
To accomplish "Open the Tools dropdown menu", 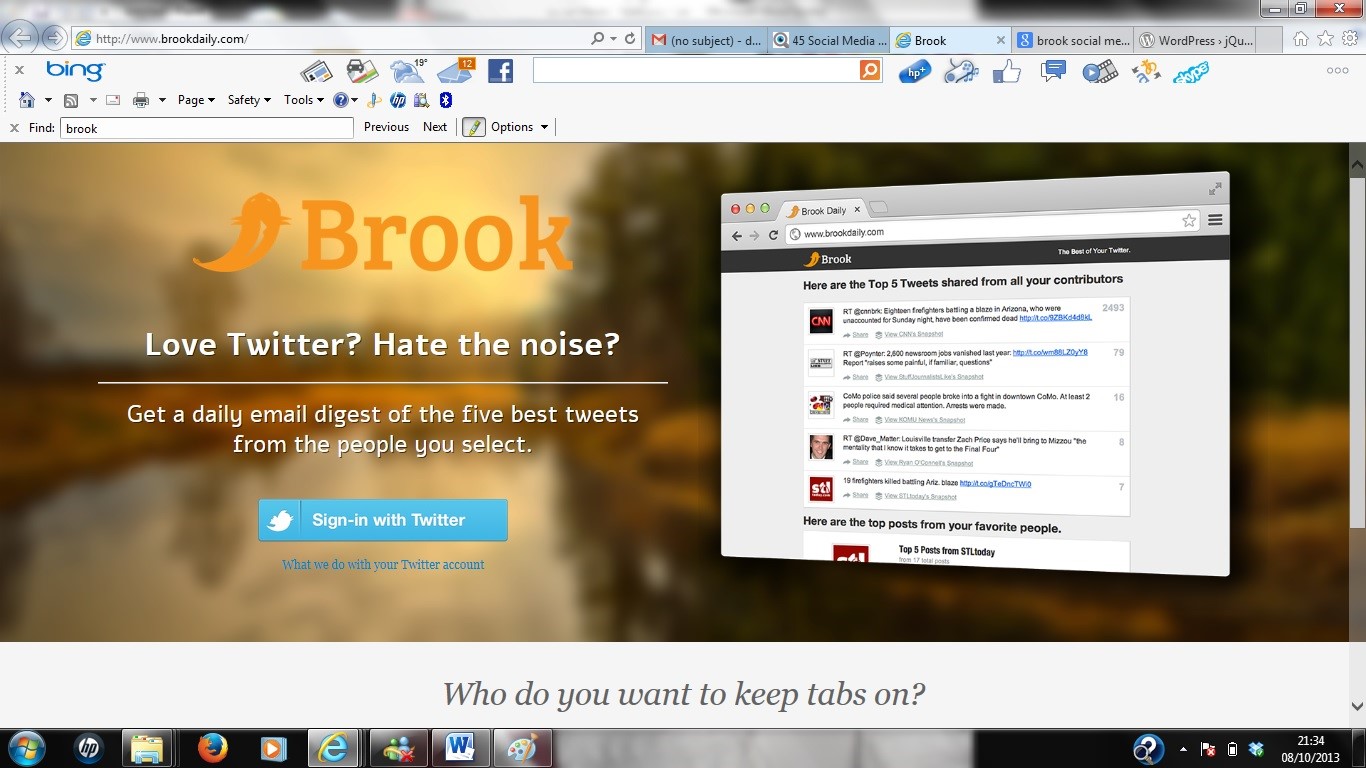I will [304, 100].
